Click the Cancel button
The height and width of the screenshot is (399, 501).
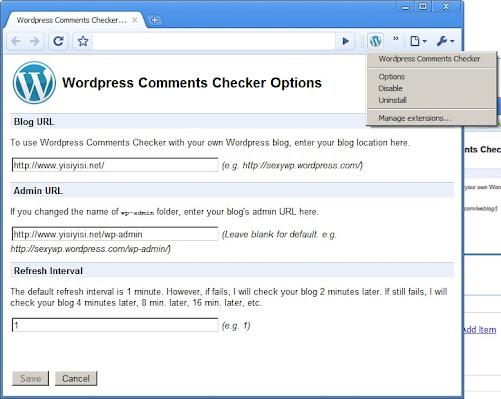pos(76,379)
